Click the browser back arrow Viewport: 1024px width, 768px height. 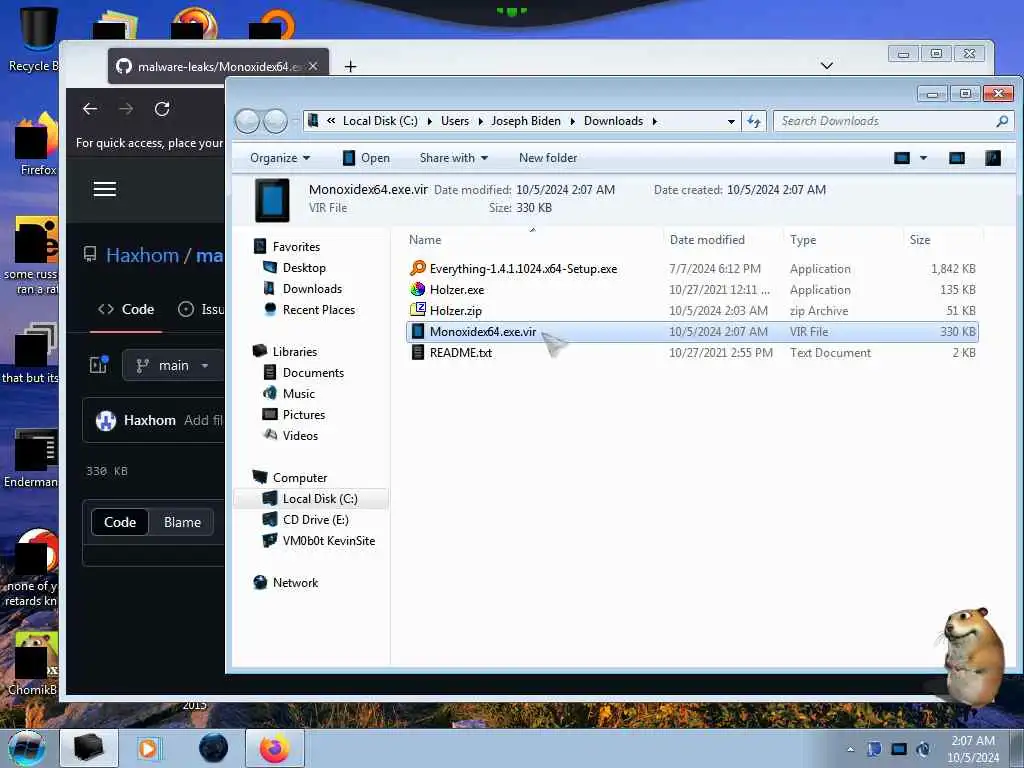click(x=90, y=109)
